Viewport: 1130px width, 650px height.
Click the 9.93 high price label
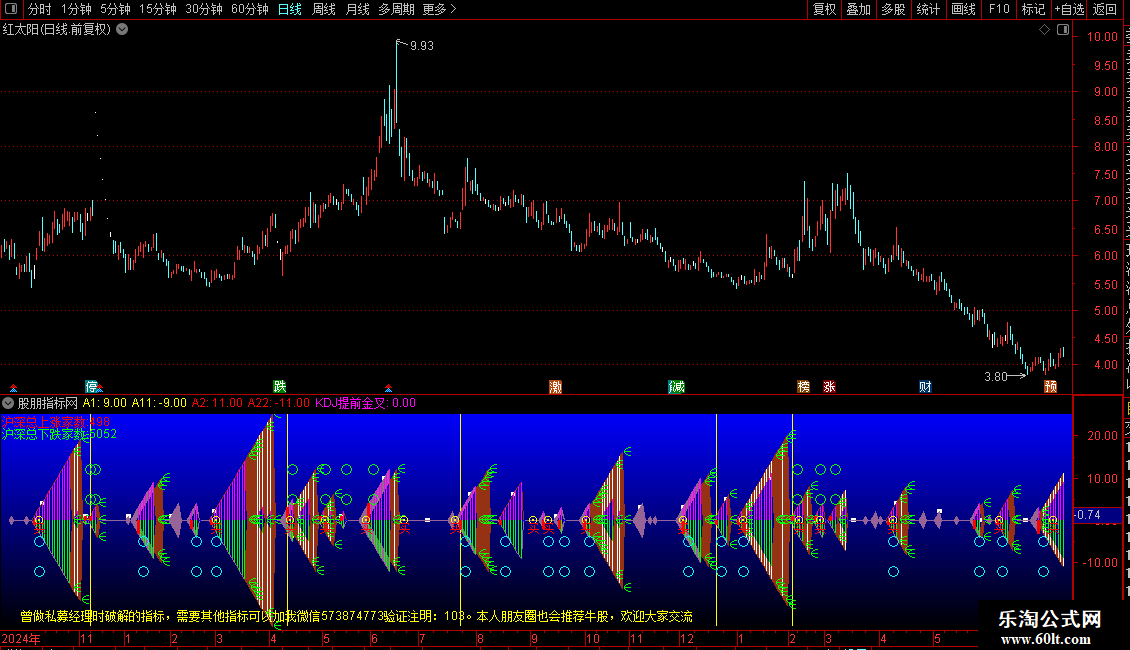(x=422, y=46)
